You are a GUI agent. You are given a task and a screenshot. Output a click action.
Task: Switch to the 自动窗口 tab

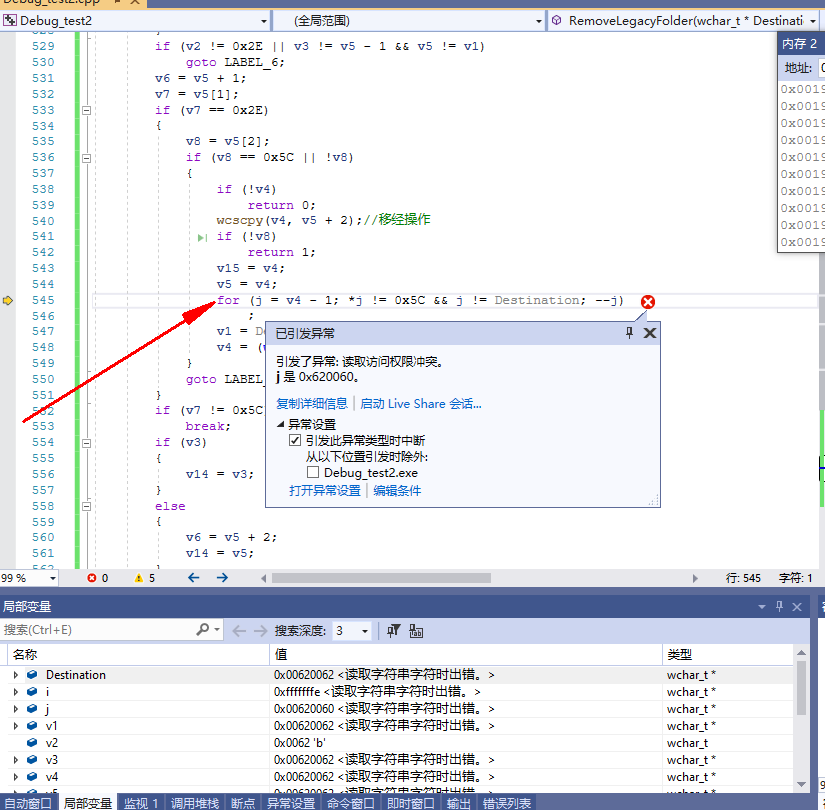coord(28,803)
